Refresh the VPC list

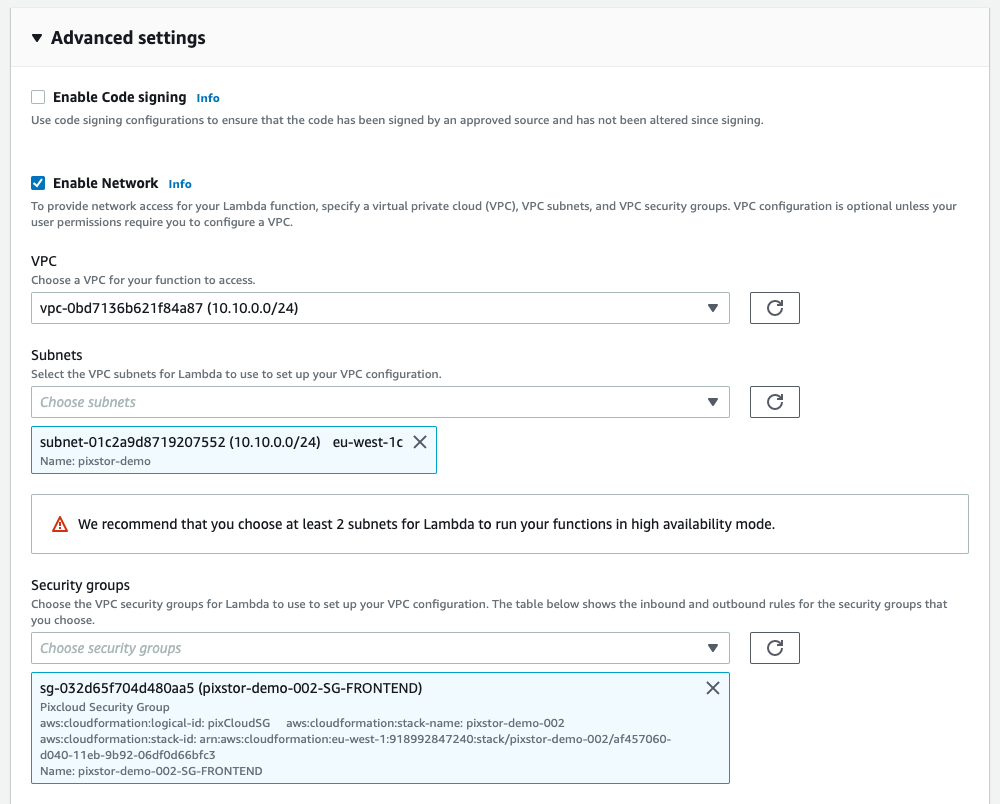[775, 308]
